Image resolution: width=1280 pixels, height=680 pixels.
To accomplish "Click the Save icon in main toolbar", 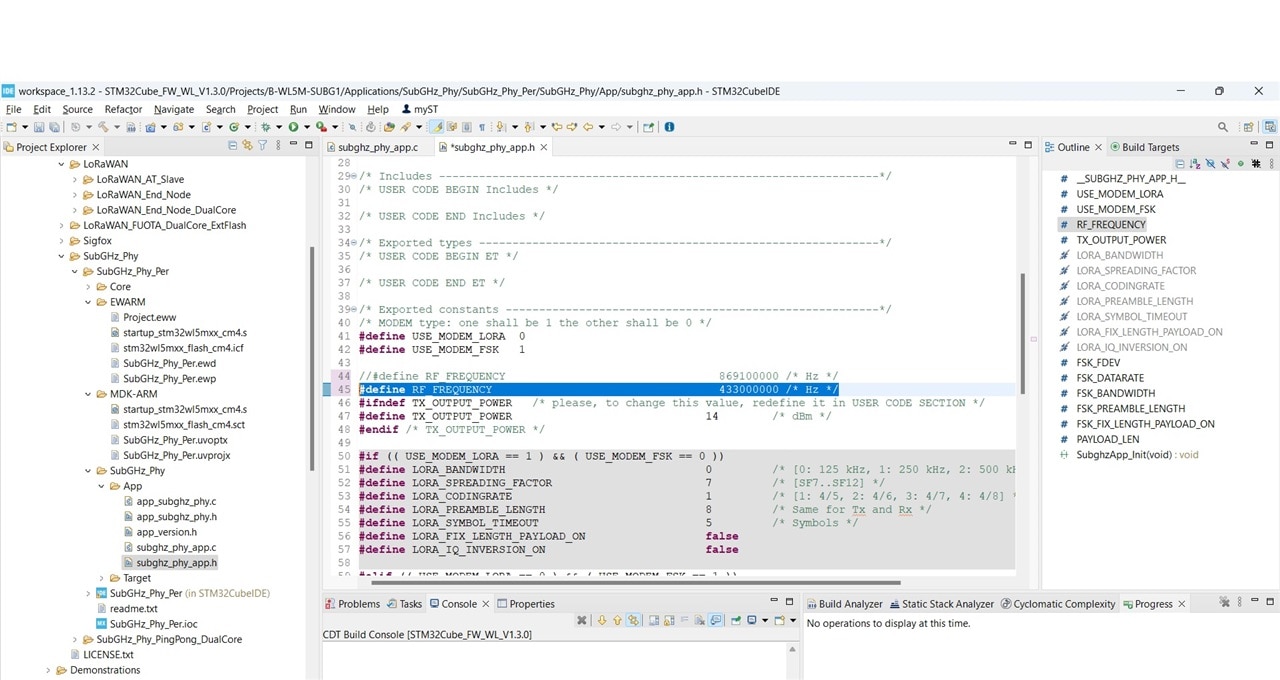I will (39, 127).
